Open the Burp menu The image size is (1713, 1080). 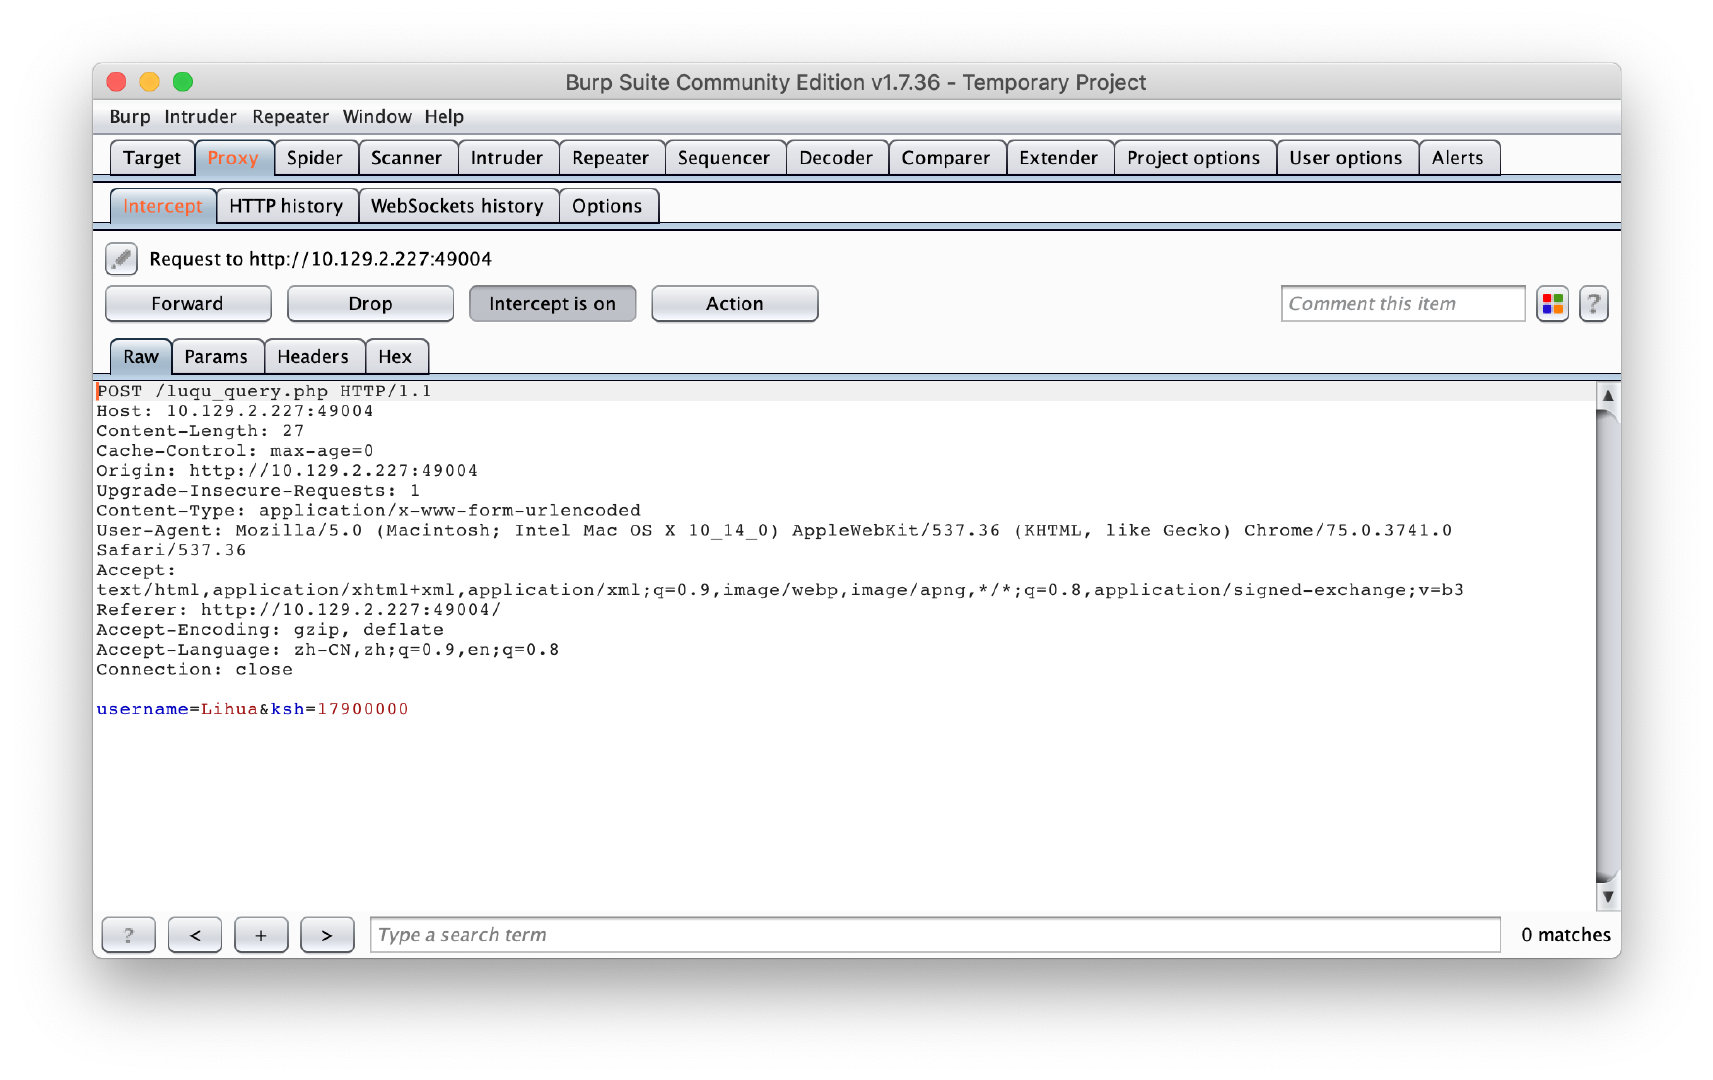(129, 117)
